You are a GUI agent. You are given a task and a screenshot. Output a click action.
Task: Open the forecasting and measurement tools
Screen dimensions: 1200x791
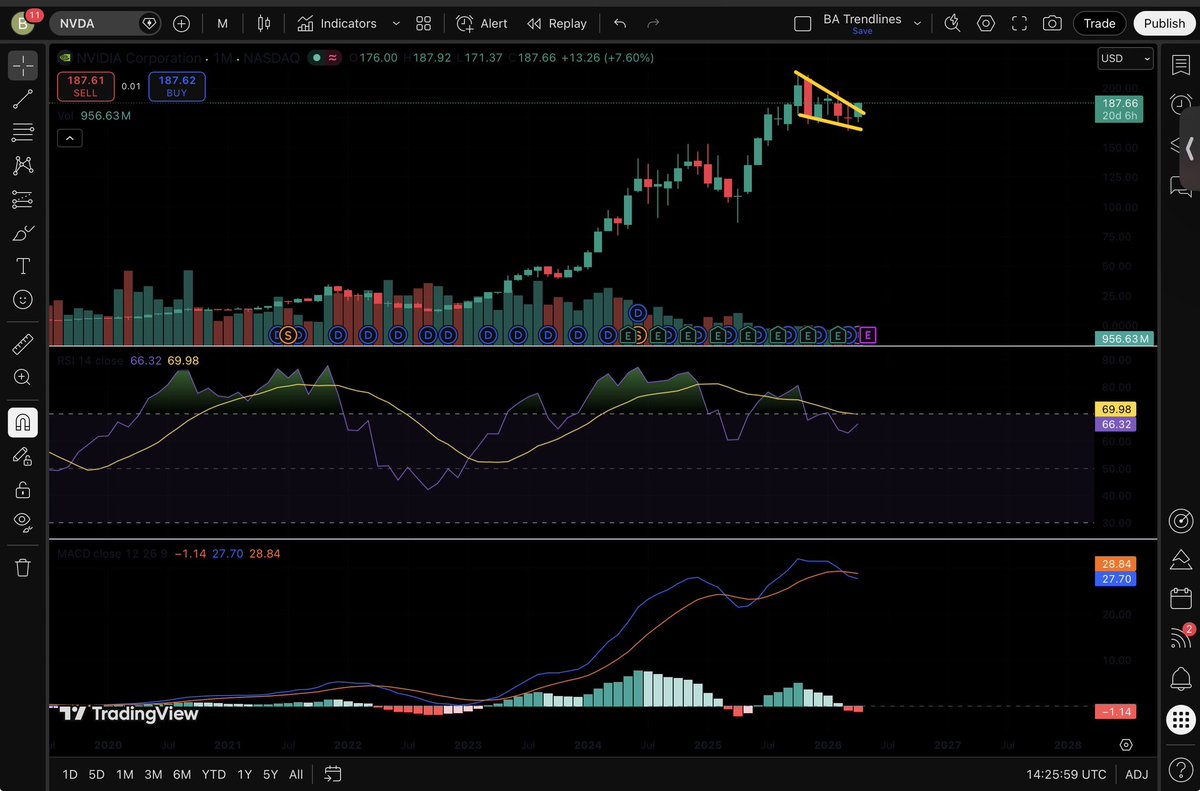click(23, 199)
